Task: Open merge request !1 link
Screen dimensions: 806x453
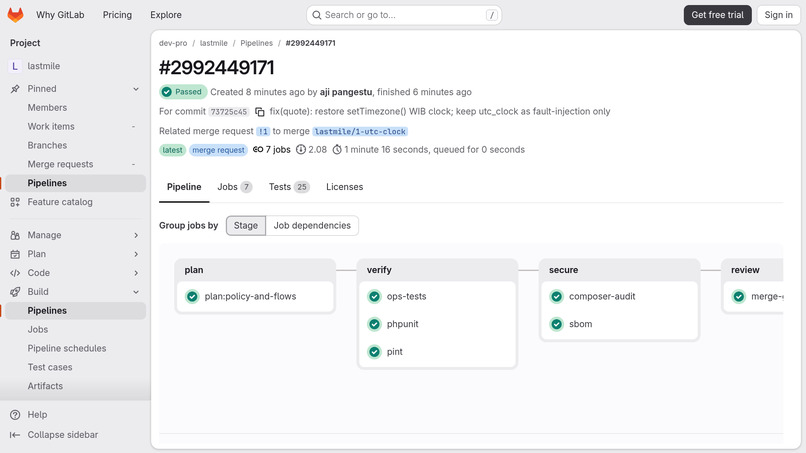Action: click(263, 131)
